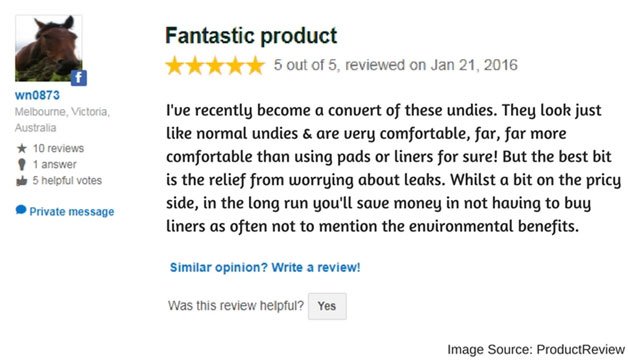Click the Facebook badge on the avatar
Screen dimensions: 628x361
[x=79, y=78]
